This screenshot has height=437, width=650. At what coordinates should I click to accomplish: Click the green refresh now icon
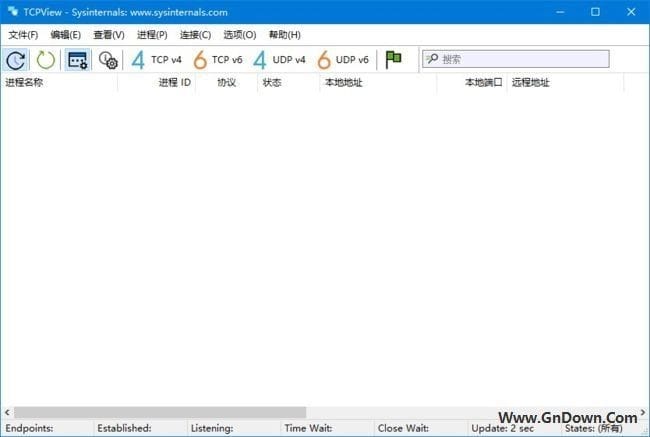[45, 60]
